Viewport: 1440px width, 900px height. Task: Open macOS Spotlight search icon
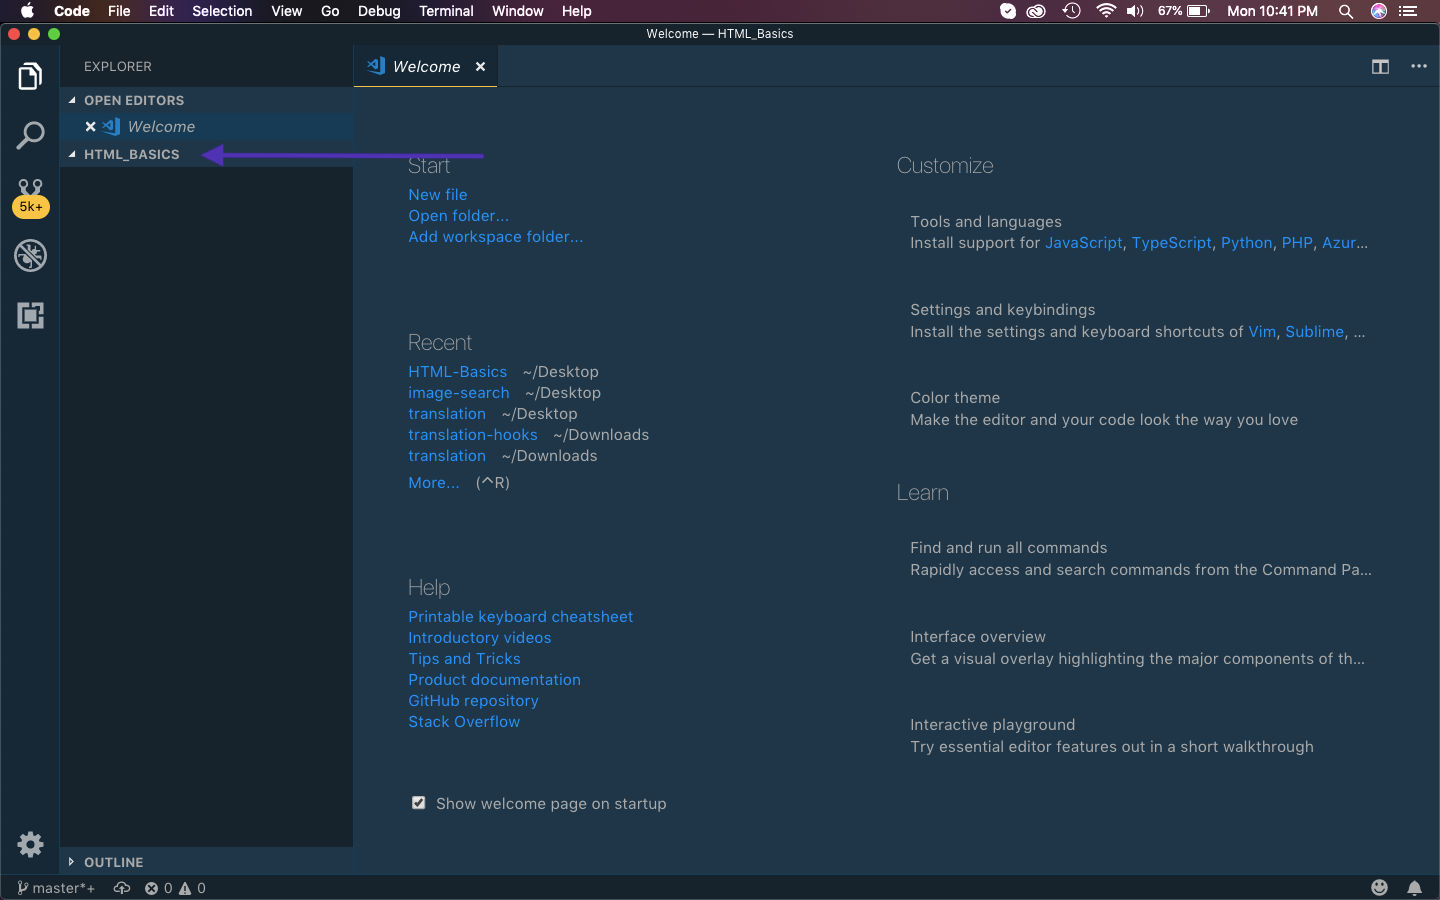pyautogui.click(x=1346, y=11)
